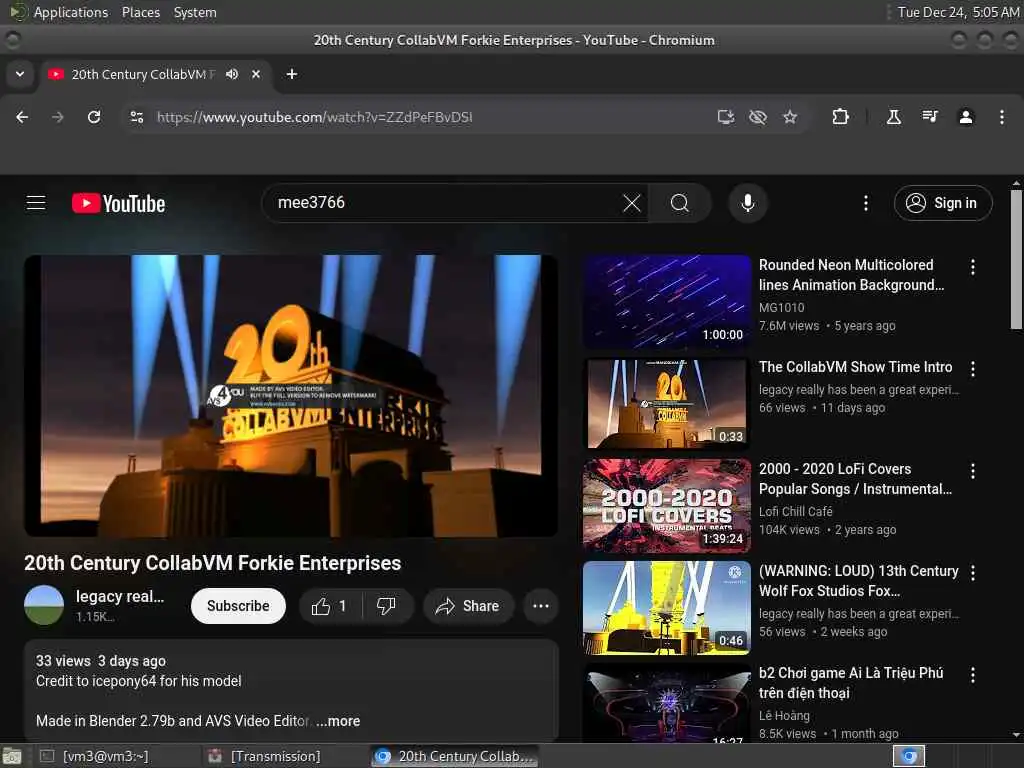Like the video with thumbs up
The image size is (1024, 768).
point(330,606)
